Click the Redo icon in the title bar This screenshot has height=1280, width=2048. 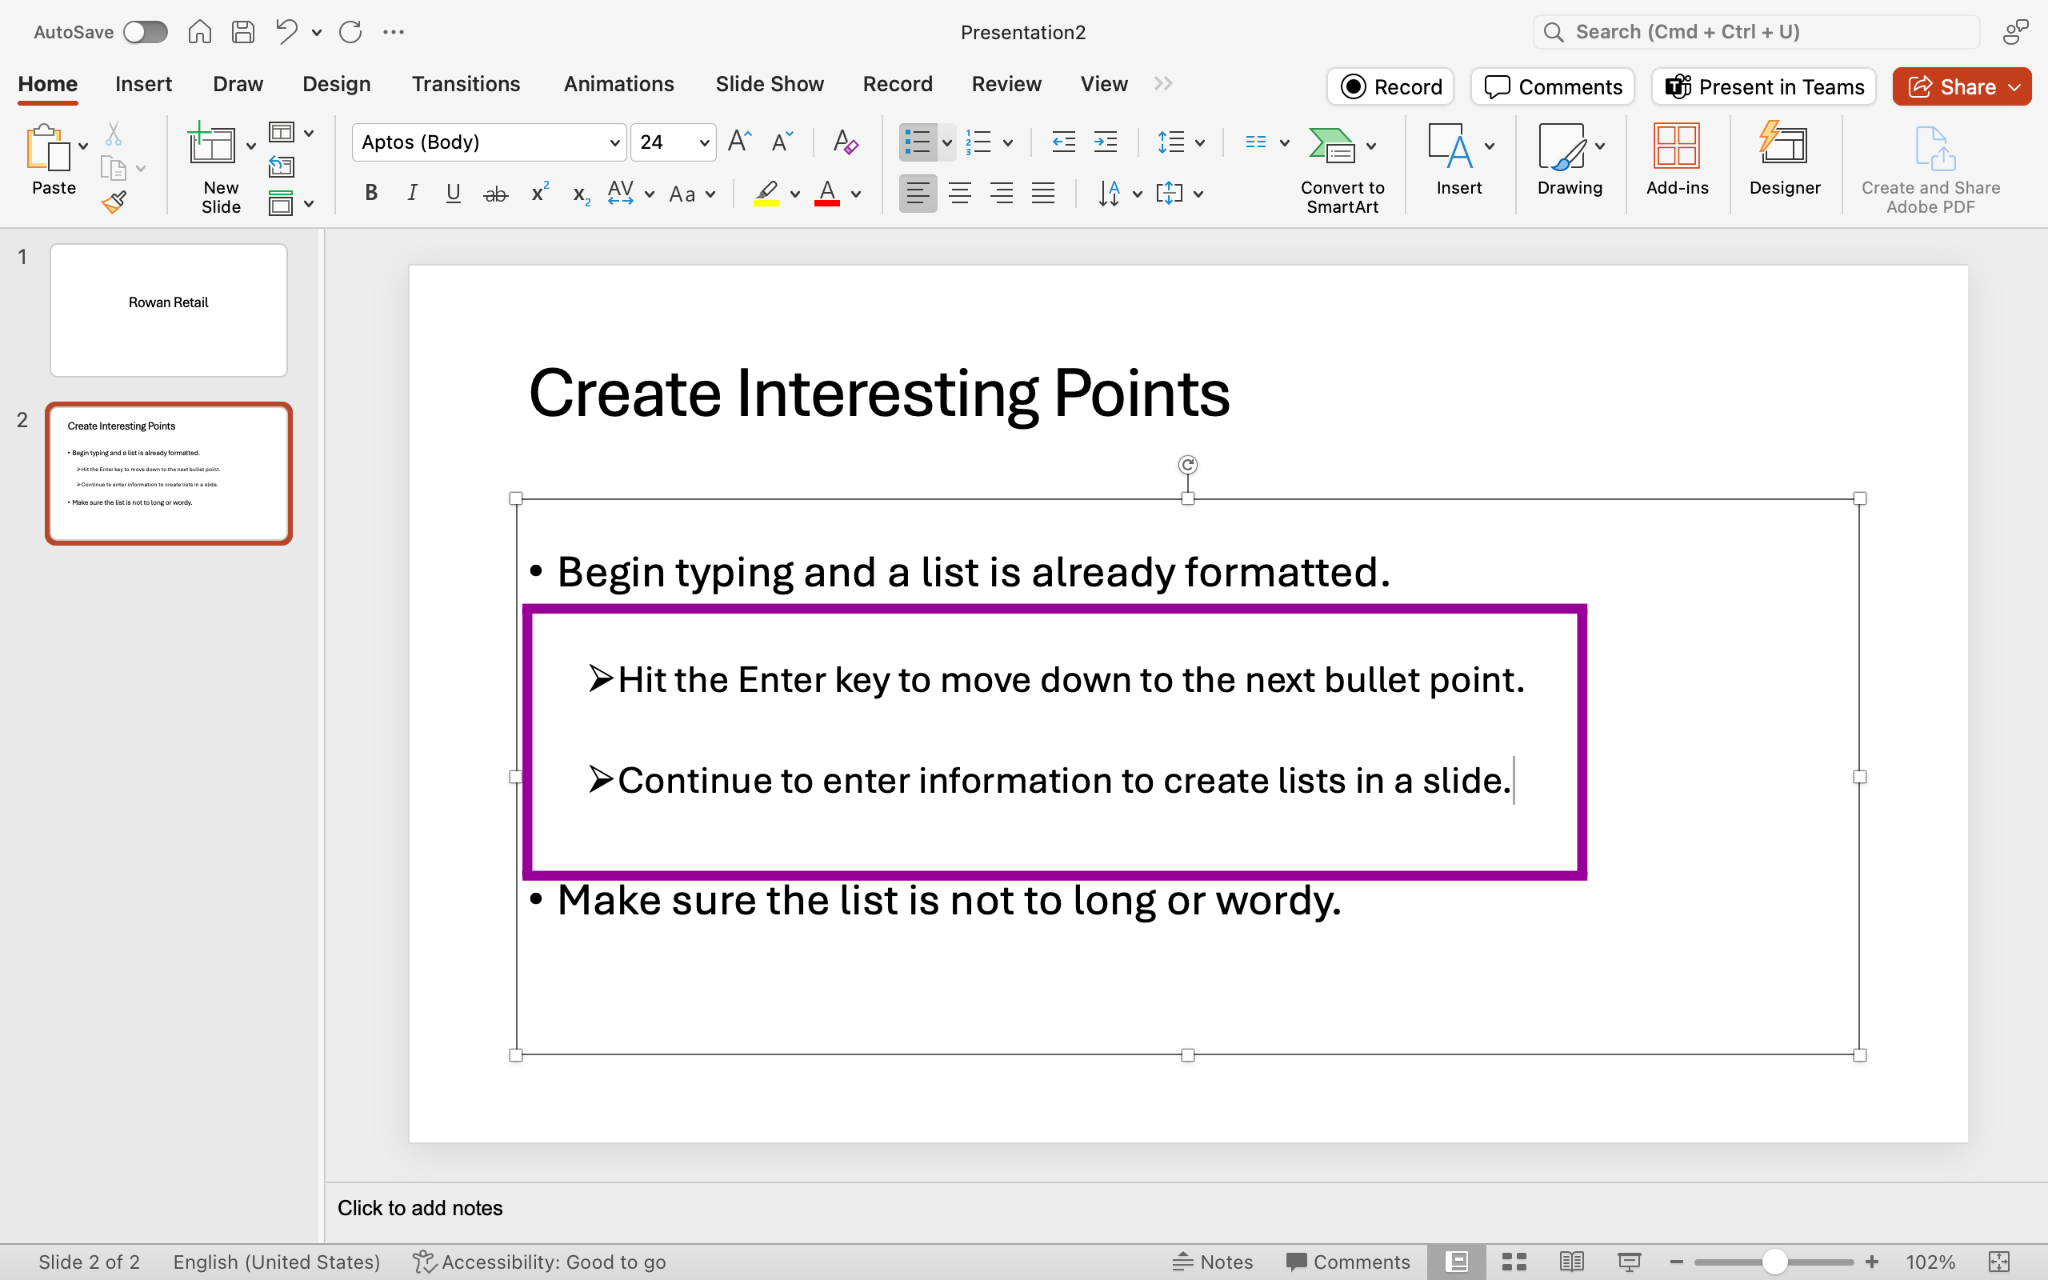(x=350, y=32)
